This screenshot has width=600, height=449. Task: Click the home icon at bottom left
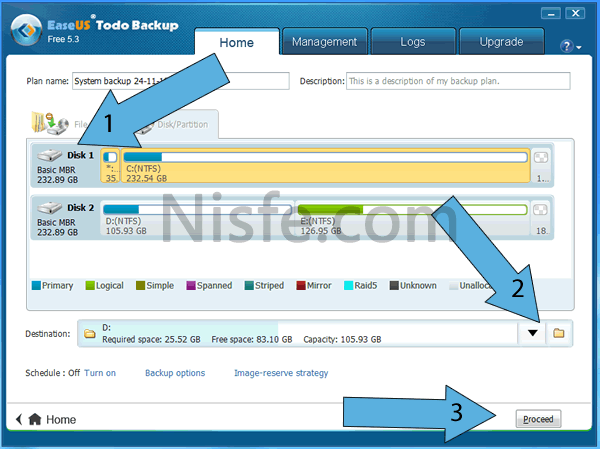pos(35,420)
